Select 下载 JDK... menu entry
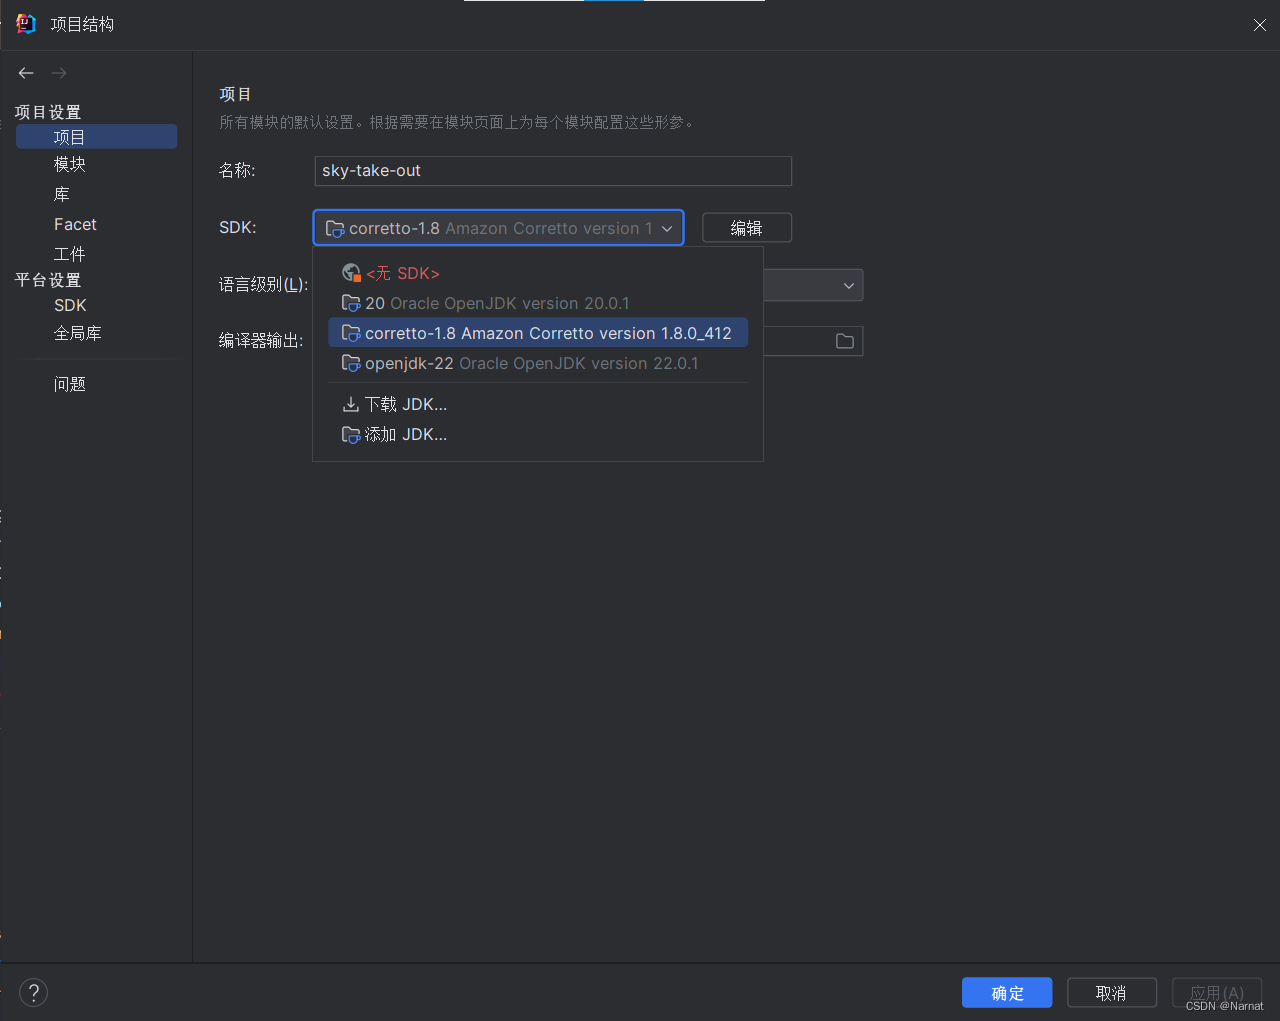 [x=538, y=404]
